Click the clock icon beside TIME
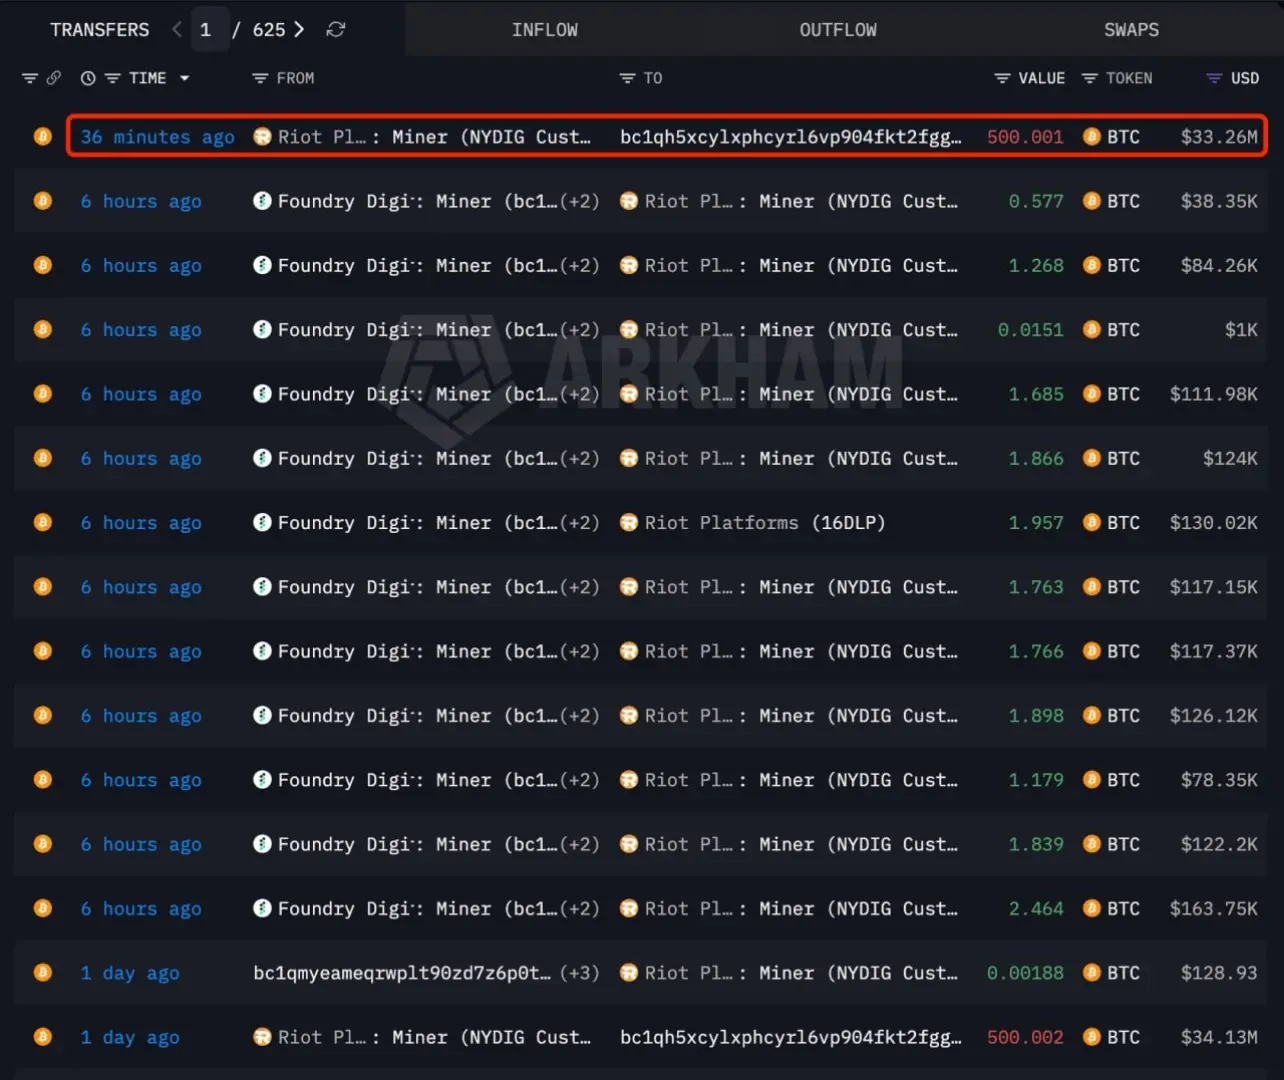Image resolution: width=1284 pixels, height=1080 pixels. pyautogui.click(x=88, y=78)
